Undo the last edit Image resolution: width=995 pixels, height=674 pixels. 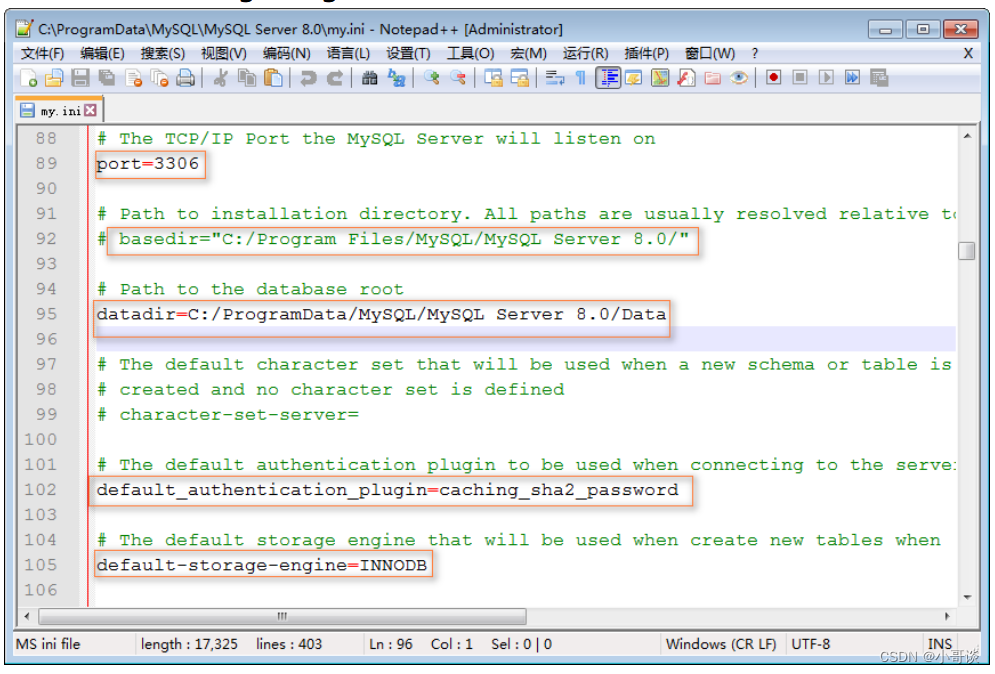(308, 78)
